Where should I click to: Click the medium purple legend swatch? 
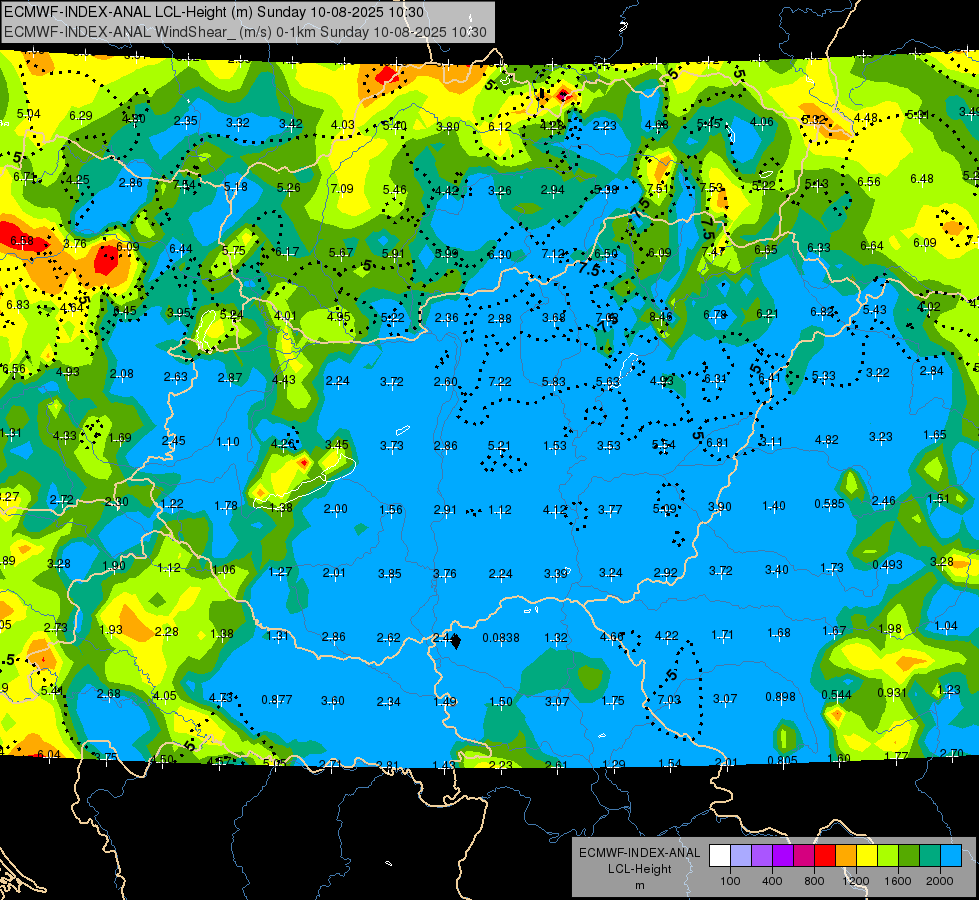pos(762,856)
